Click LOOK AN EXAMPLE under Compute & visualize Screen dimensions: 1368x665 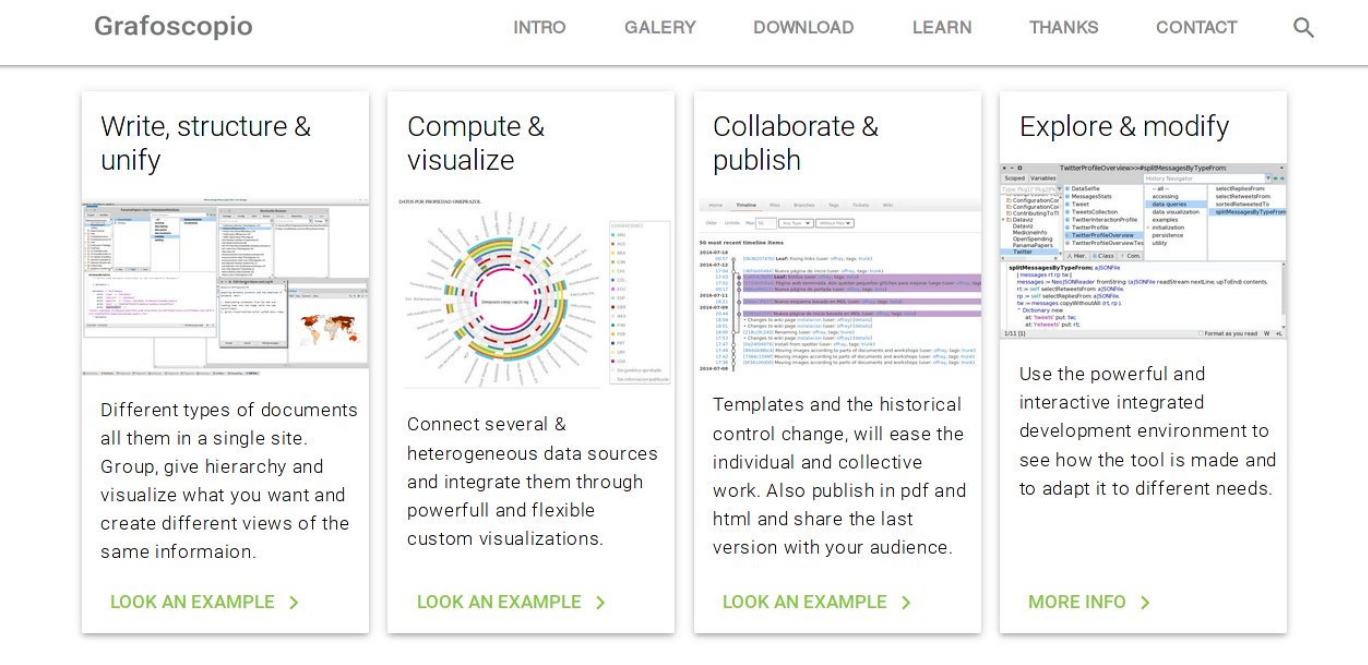tap(499, 602)
